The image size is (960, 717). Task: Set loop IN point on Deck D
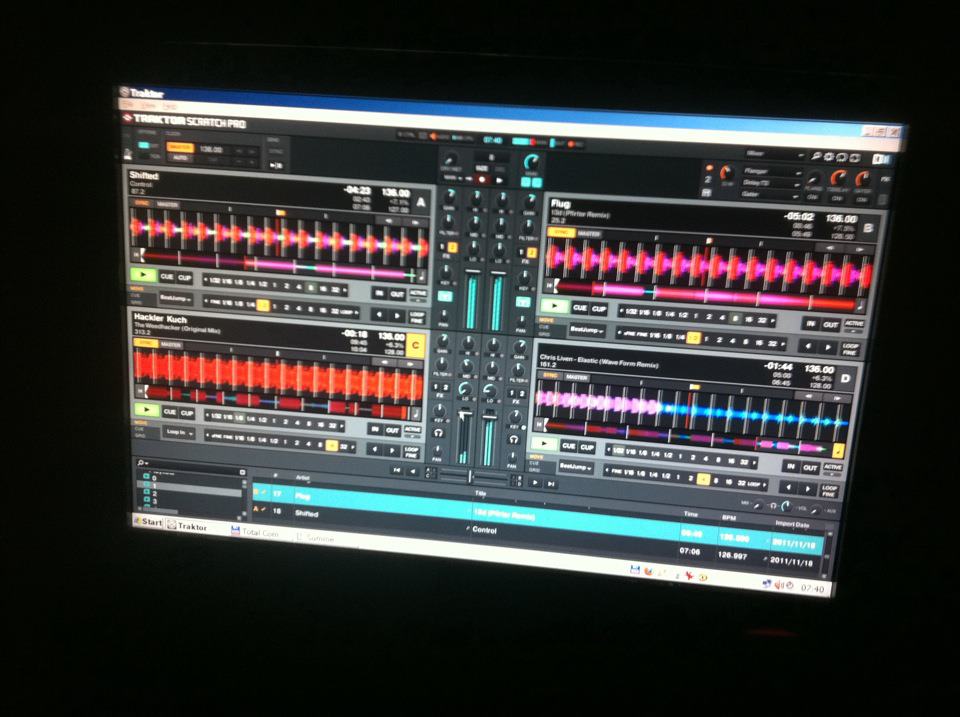coord(790,467)
